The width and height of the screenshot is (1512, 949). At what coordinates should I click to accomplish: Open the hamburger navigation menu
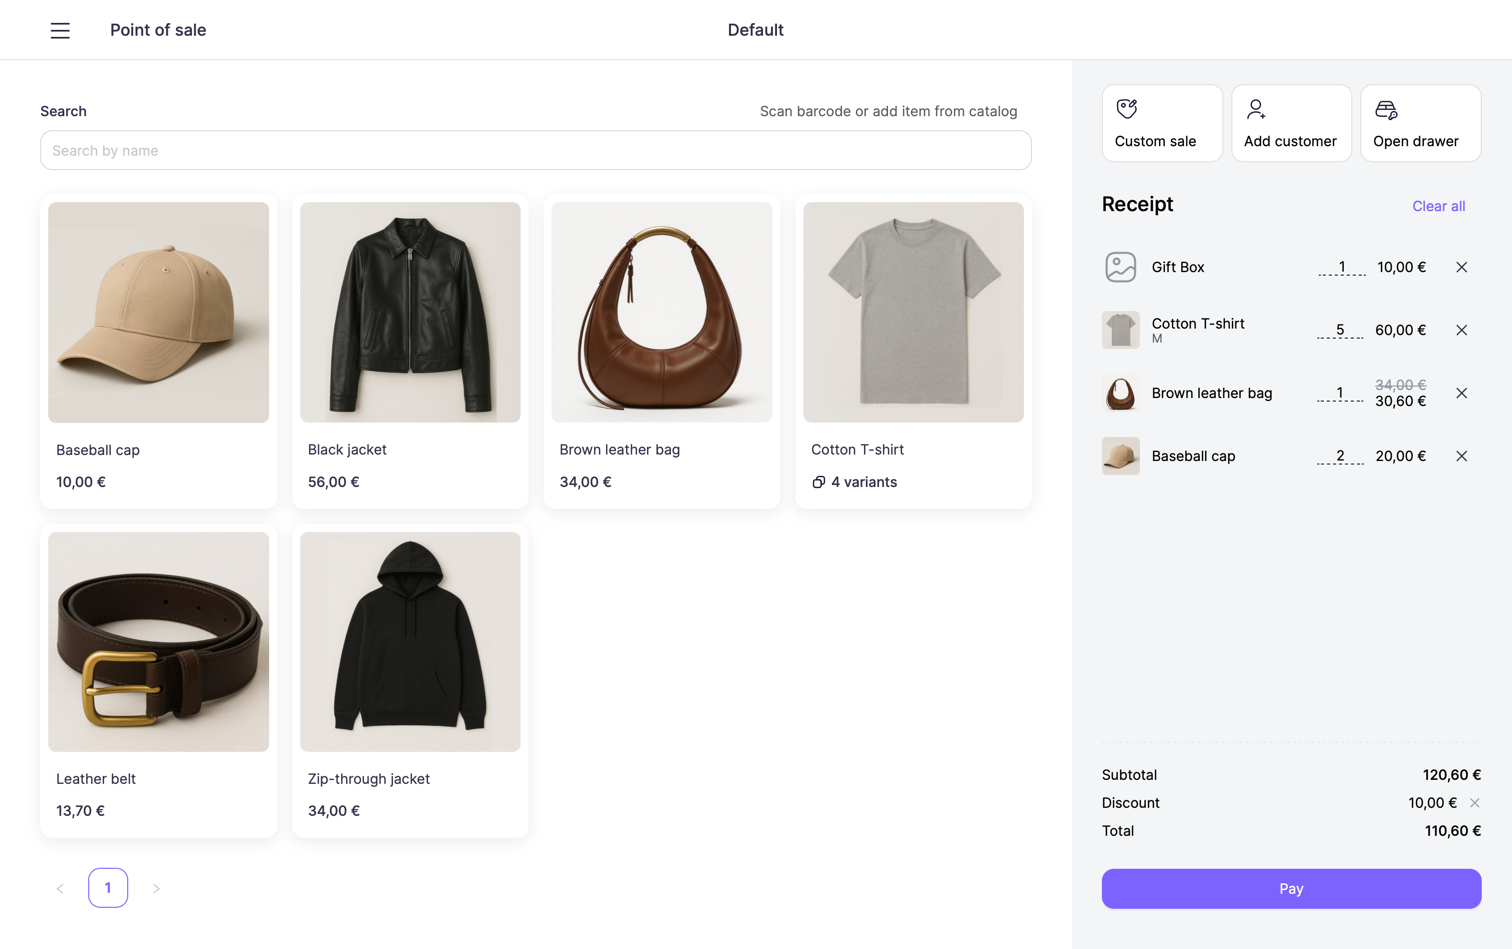[x=60, y=30]
